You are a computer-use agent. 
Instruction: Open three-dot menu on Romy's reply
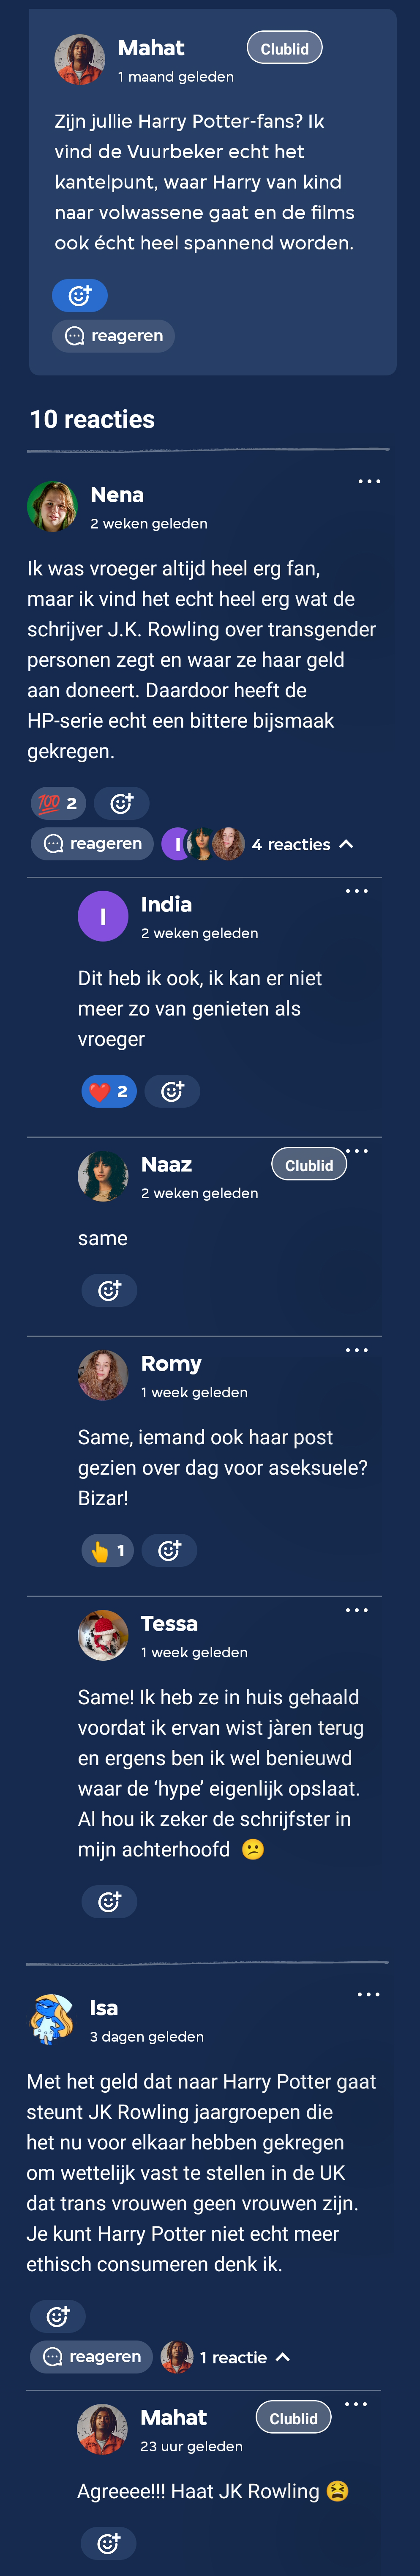pyautogui.click(x=356, y=1350)
